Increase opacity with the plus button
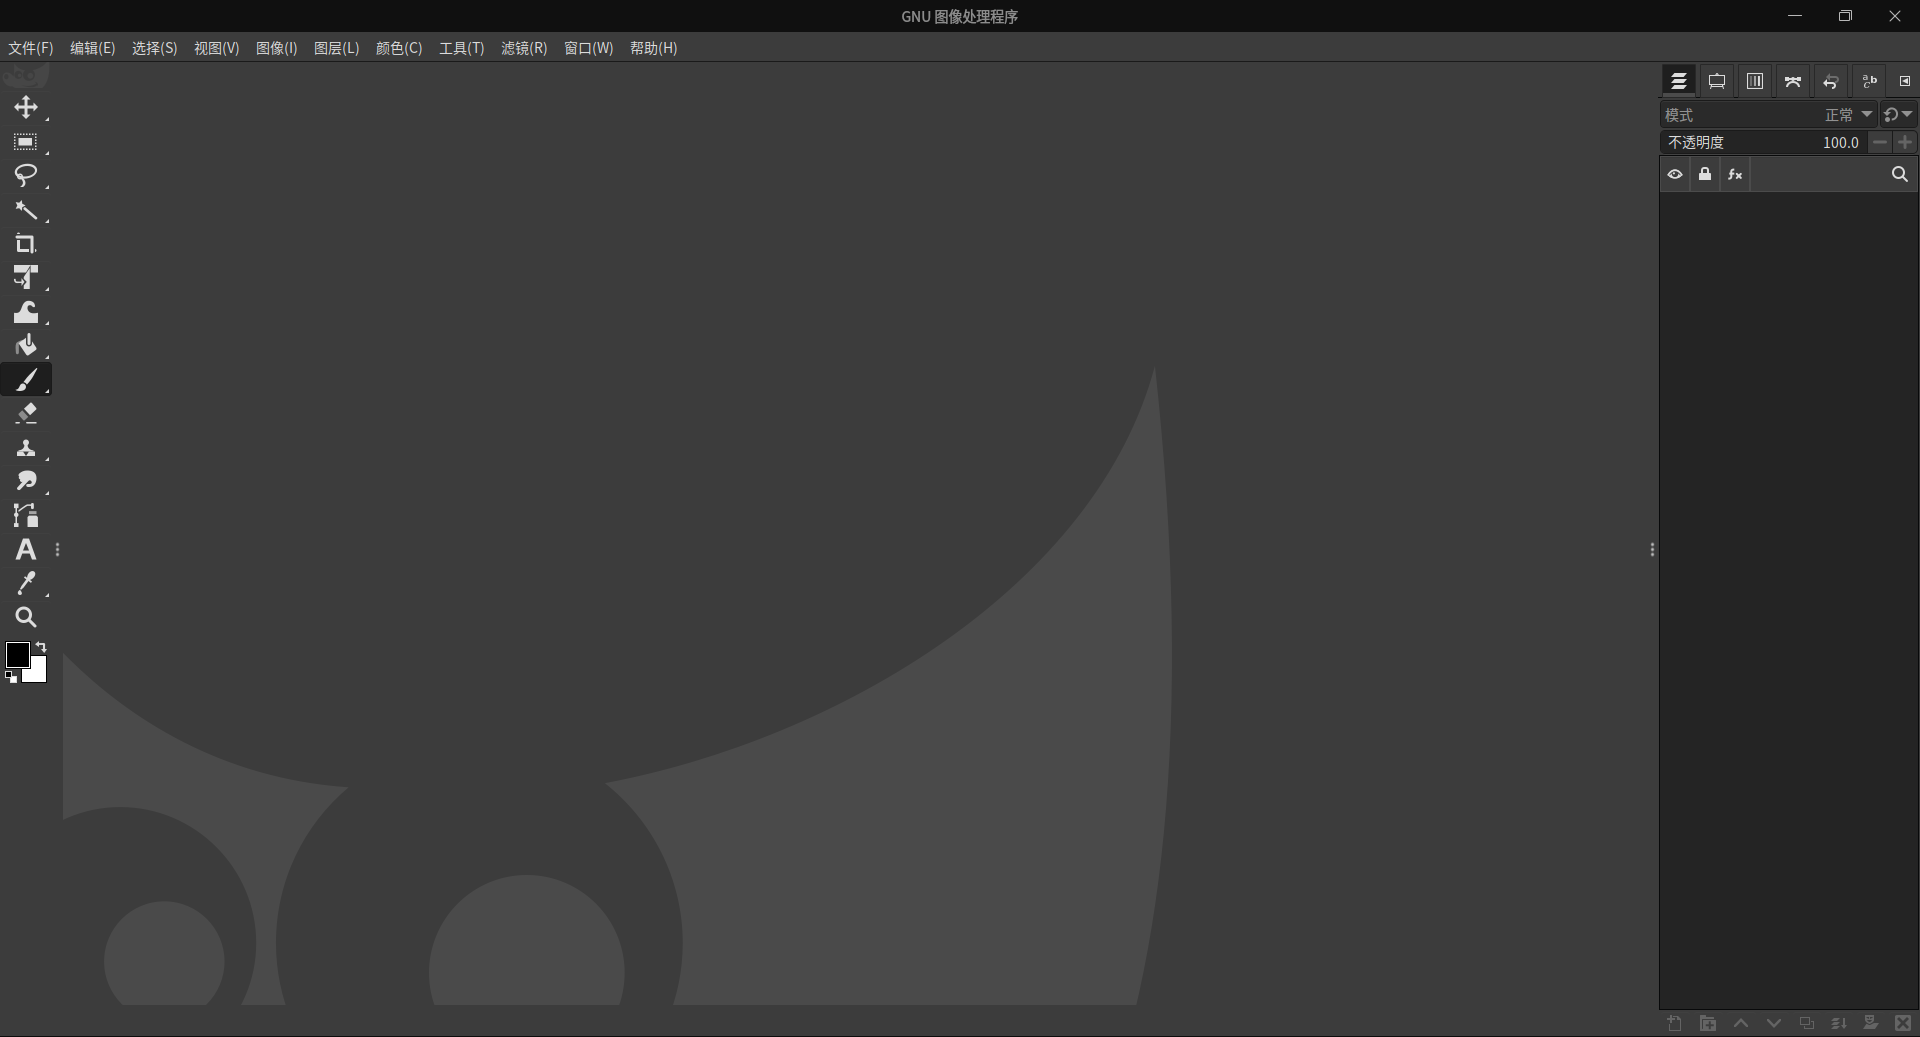This screenshot has width=1920, height=1037. coord(1905,142)
